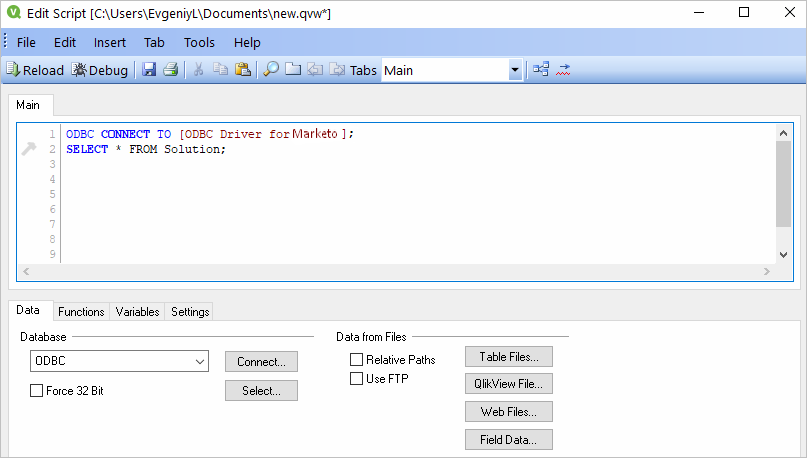The image size is (807, 458).
Task: Click editor horizontal scroll left arrow
Action: [26, 271]
